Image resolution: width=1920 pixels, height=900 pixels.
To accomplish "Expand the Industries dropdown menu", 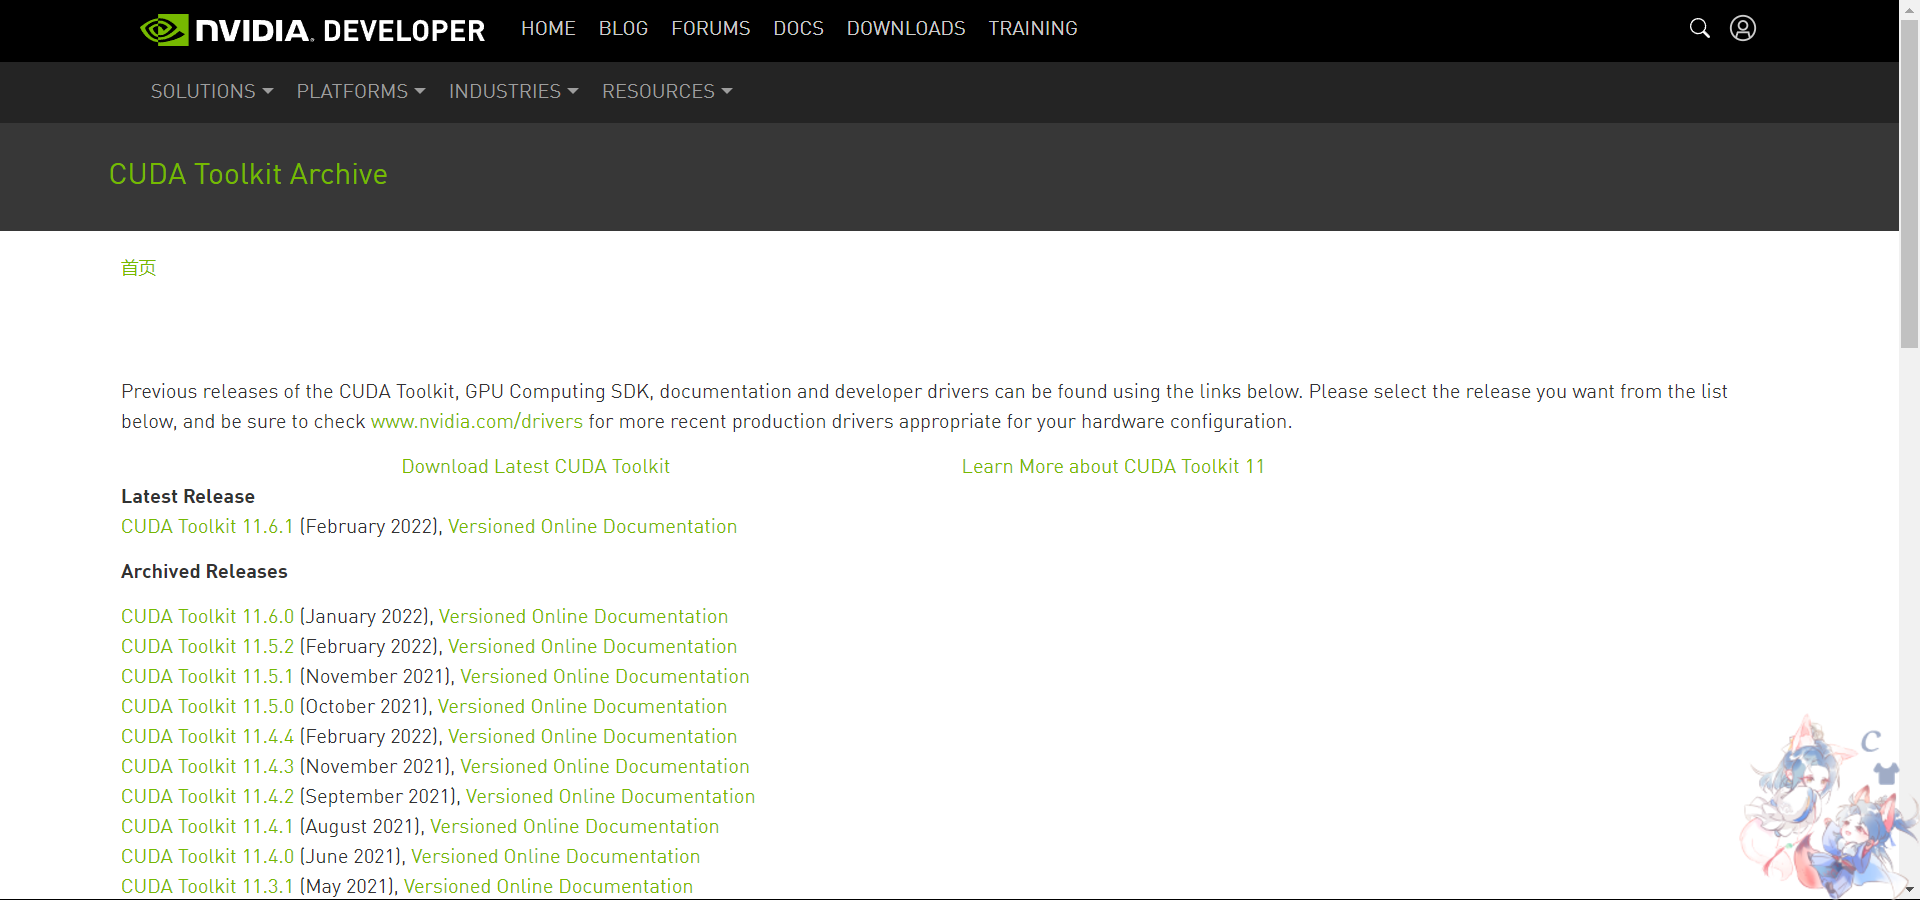I will coord(514,91).
